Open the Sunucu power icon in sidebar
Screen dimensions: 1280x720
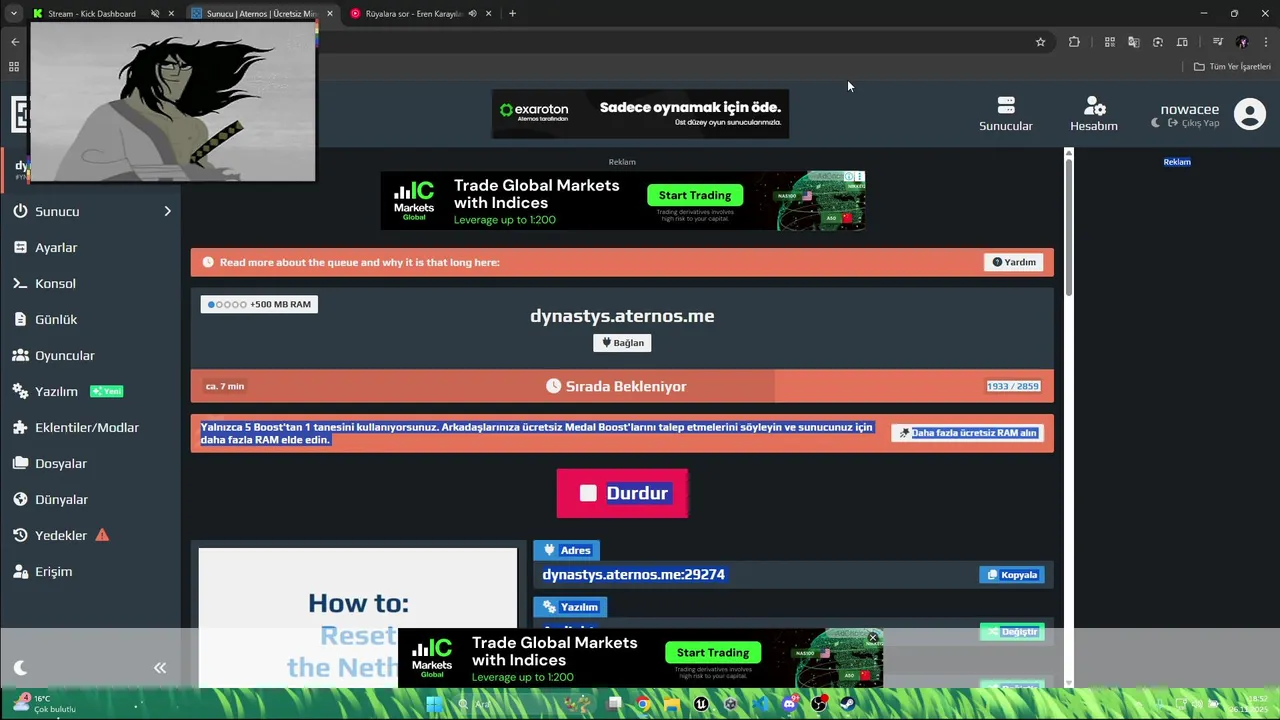[x=20, y=211]
